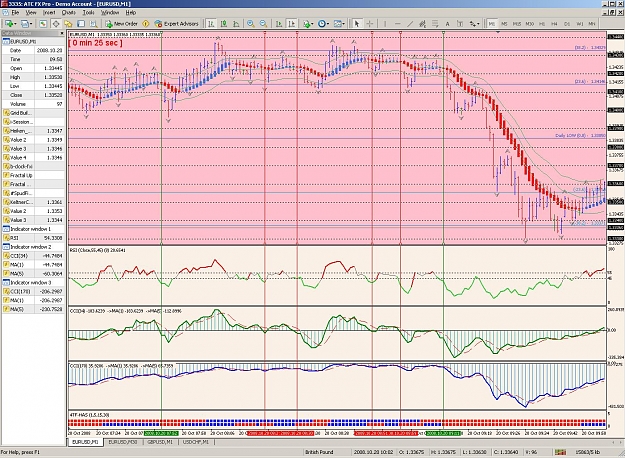Switch to the GBPUSD,M1 chart tab
This screenshot has width=625, height=458.
(x=159, y=442)
